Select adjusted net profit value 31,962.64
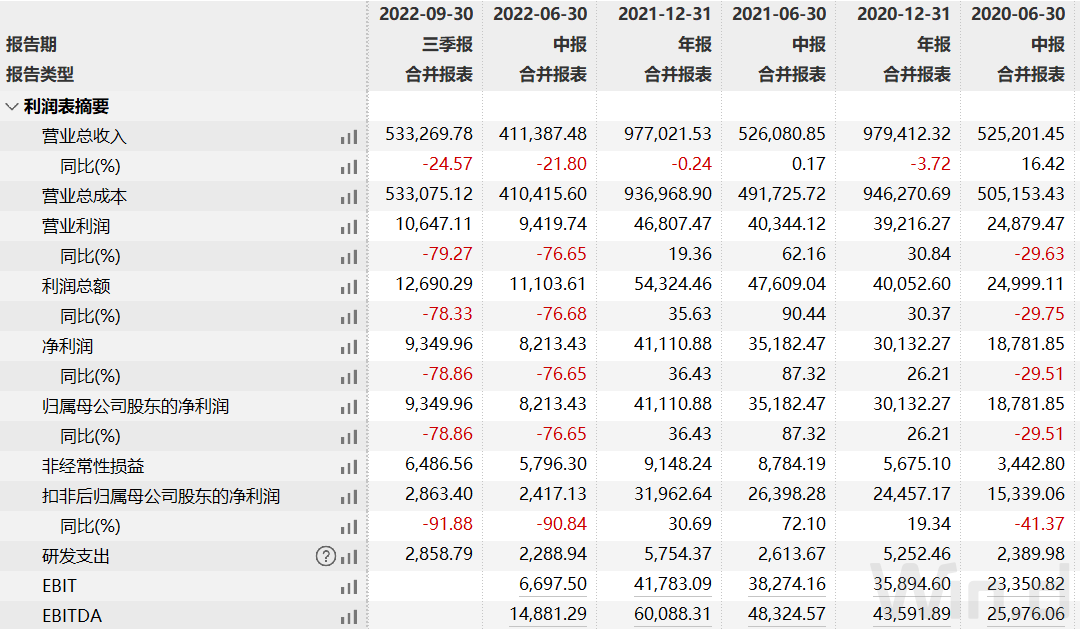Image resolution: width=1080 pixels, height=629 pixels. [673, 494]
